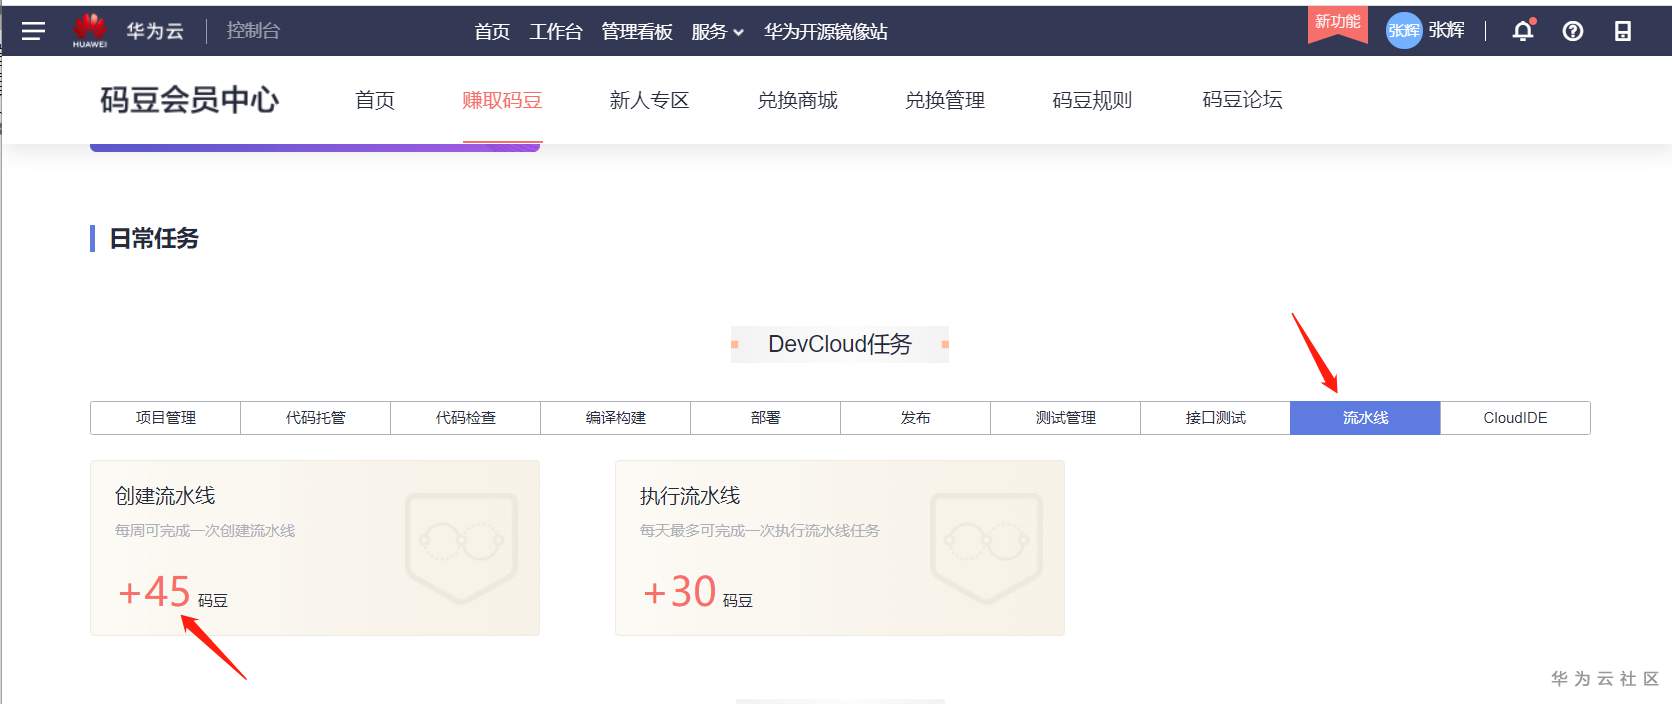Screen dimensions: 1672x704
Task: Click the 张辉 username text
Action: 1446,31
